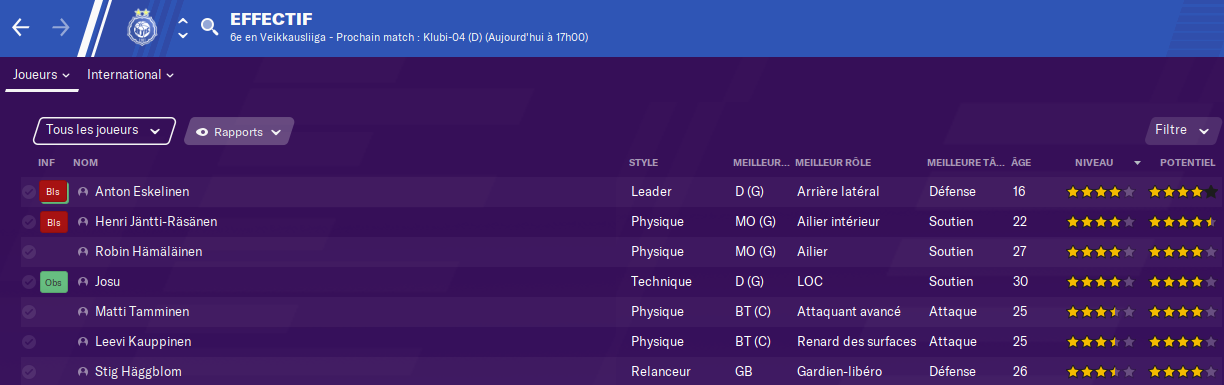The image size is (1224, 385).
Task: Toggle the selection check for Anton Eskelinen
Action: pyautogui.click(x=28, y=192)
